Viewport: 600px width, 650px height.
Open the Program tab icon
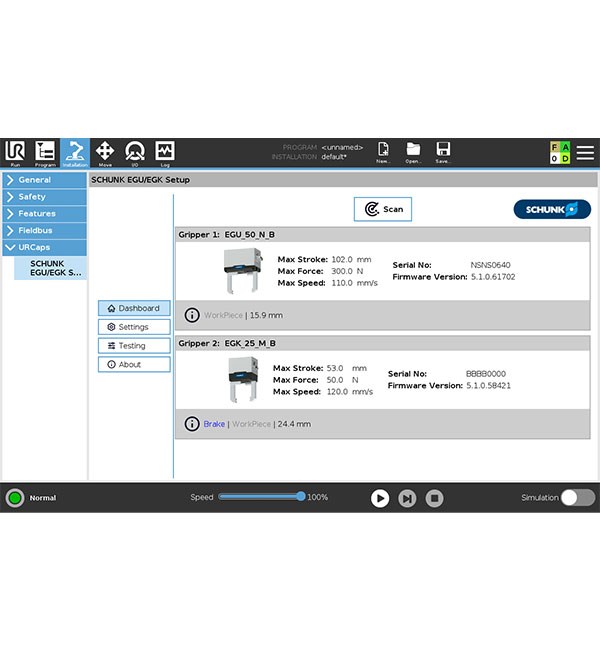45,153
